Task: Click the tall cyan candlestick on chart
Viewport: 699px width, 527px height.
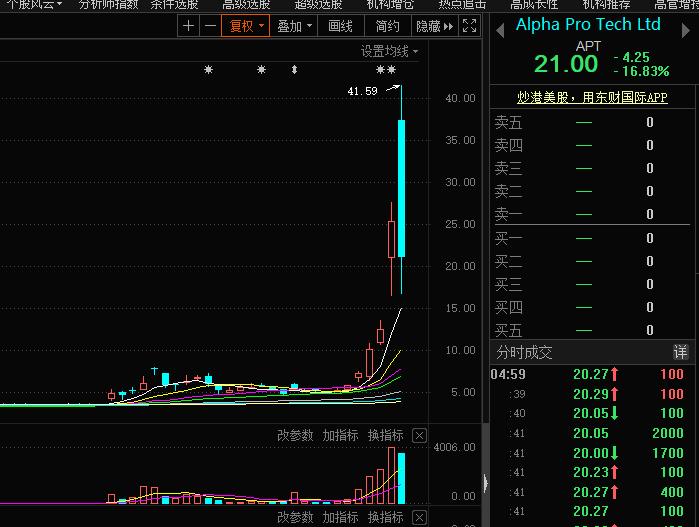Action: click(401, 188)
